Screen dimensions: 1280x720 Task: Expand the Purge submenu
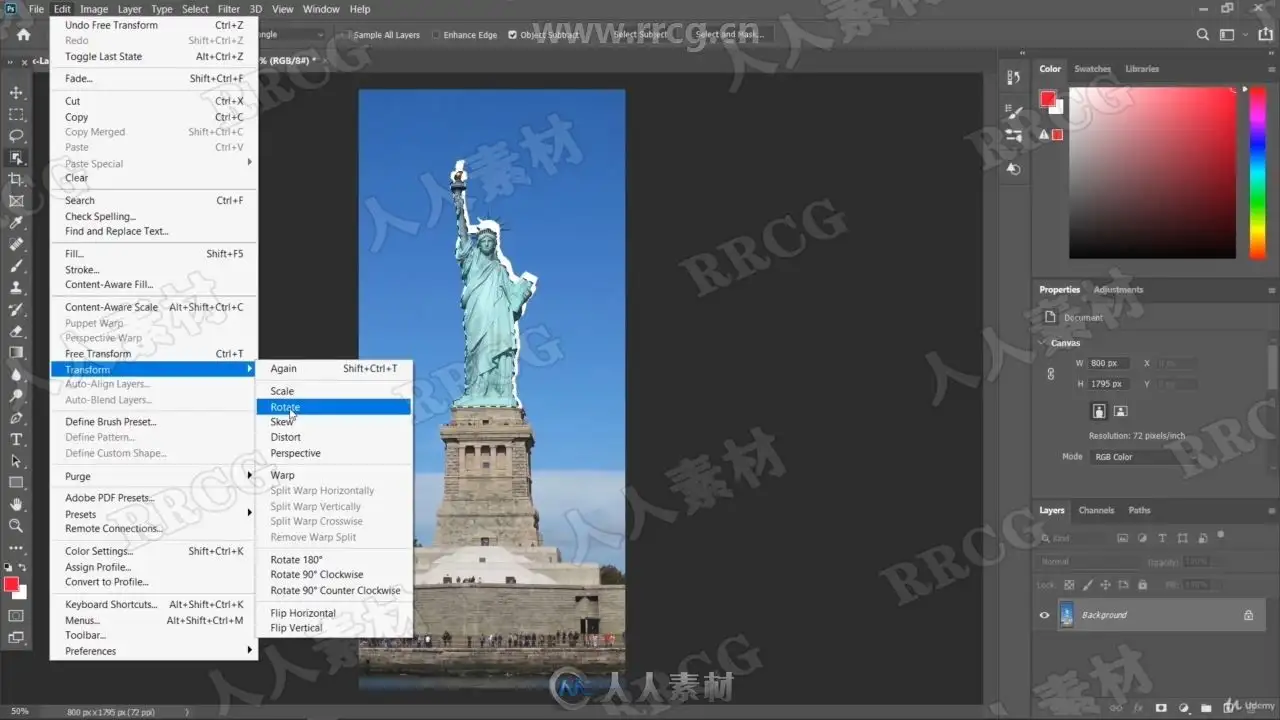(x=154, y=476)
